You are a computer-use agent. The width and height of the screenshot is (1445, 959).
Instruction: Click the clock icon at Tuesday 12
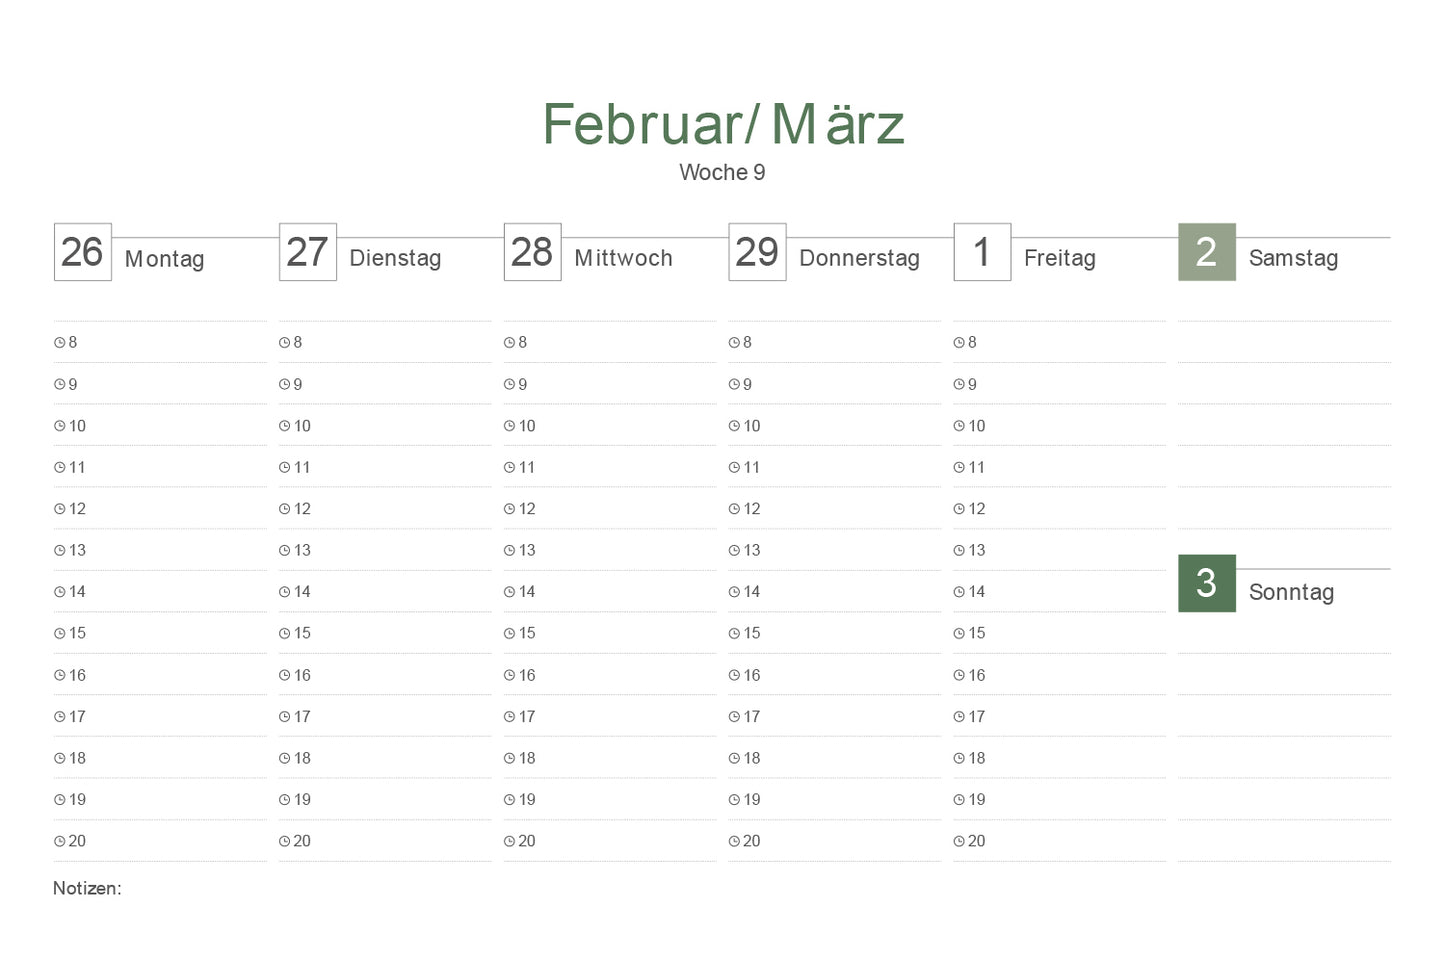(x=284, y=509)
